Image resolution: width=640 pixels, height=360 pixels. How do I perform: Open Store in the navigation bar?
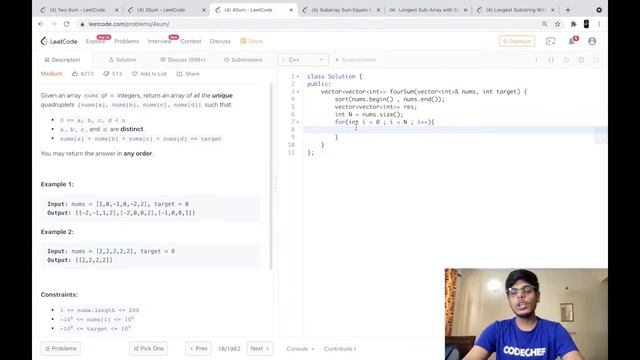[x=251, y=41]
